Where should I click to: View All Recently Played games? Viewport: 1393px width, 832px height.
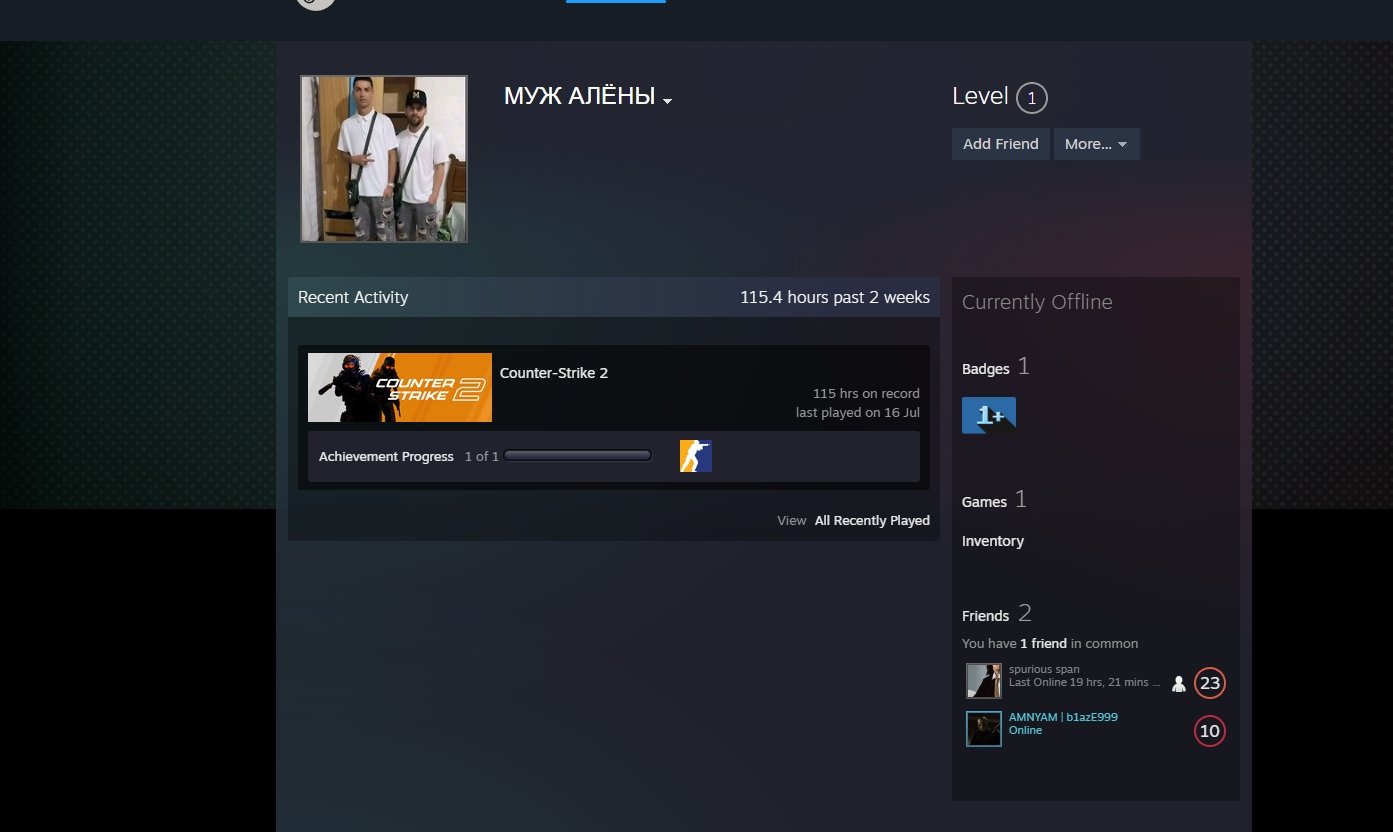[872, 520]
